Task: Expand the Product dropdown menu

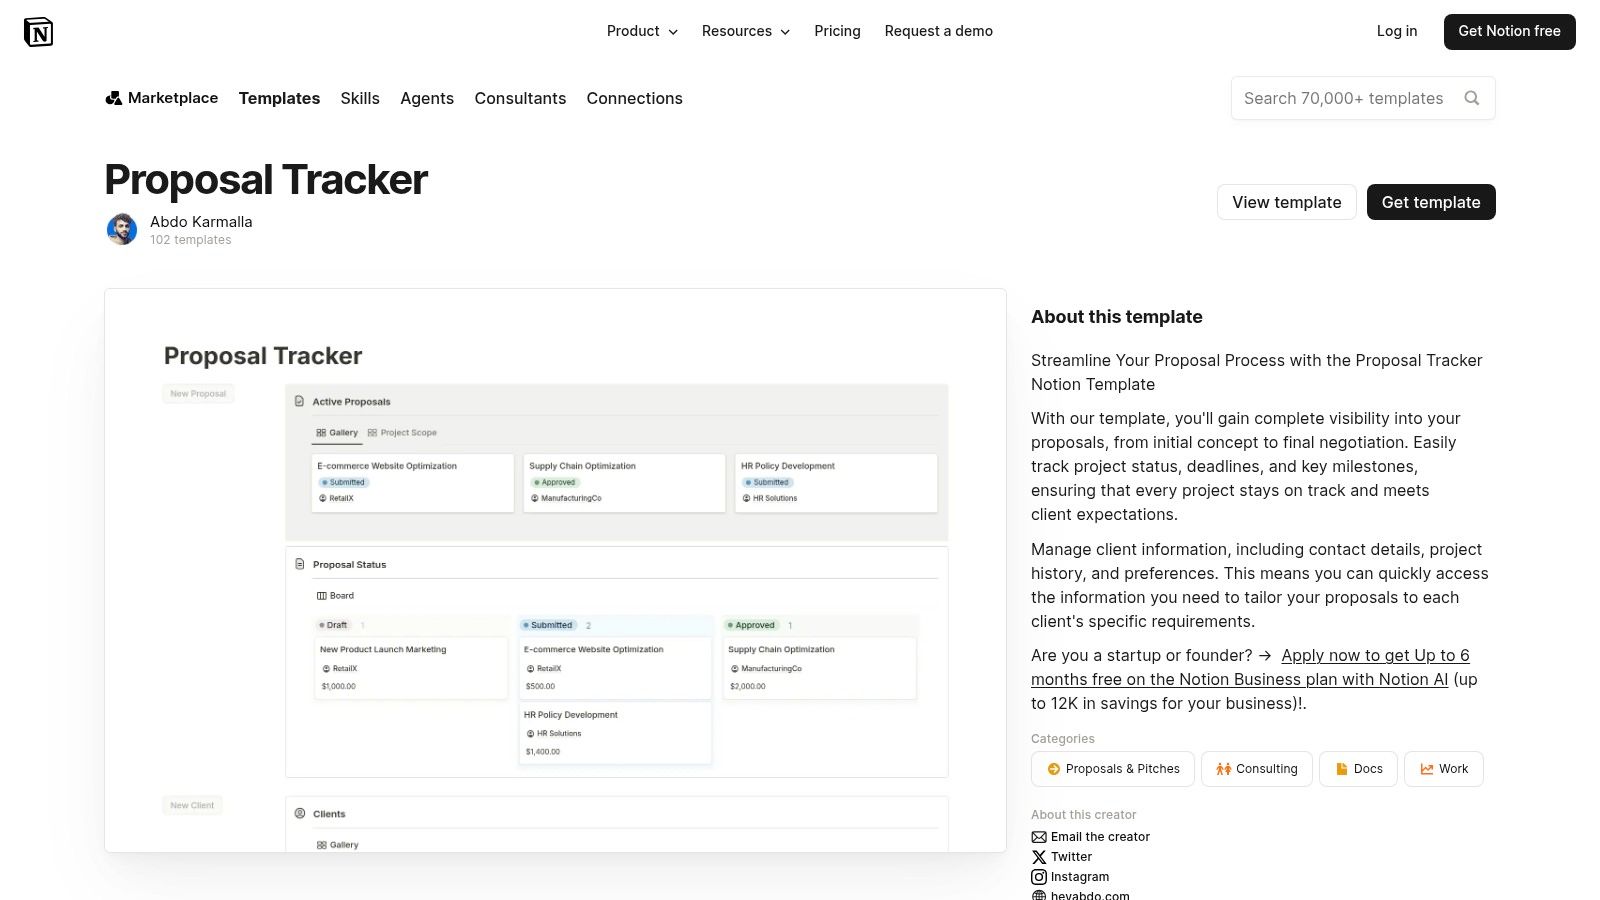Action: (642, 31)
